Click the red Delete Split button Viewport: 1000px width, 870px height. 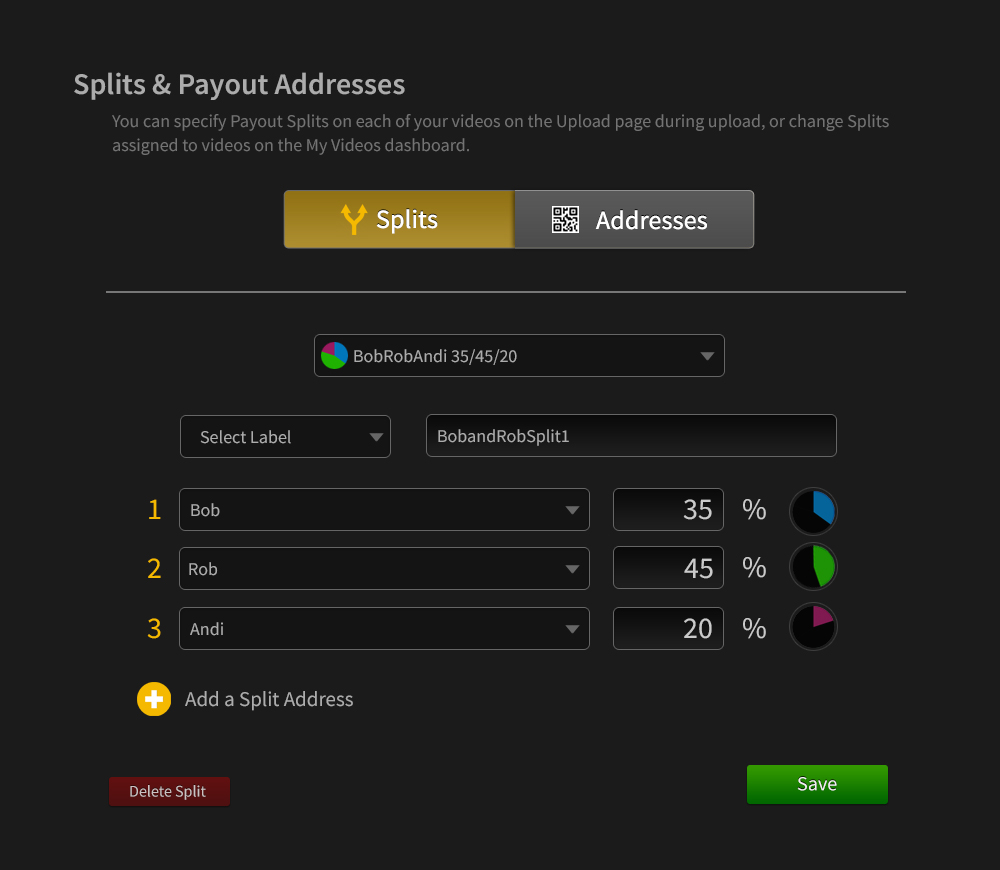pos(169,792)
